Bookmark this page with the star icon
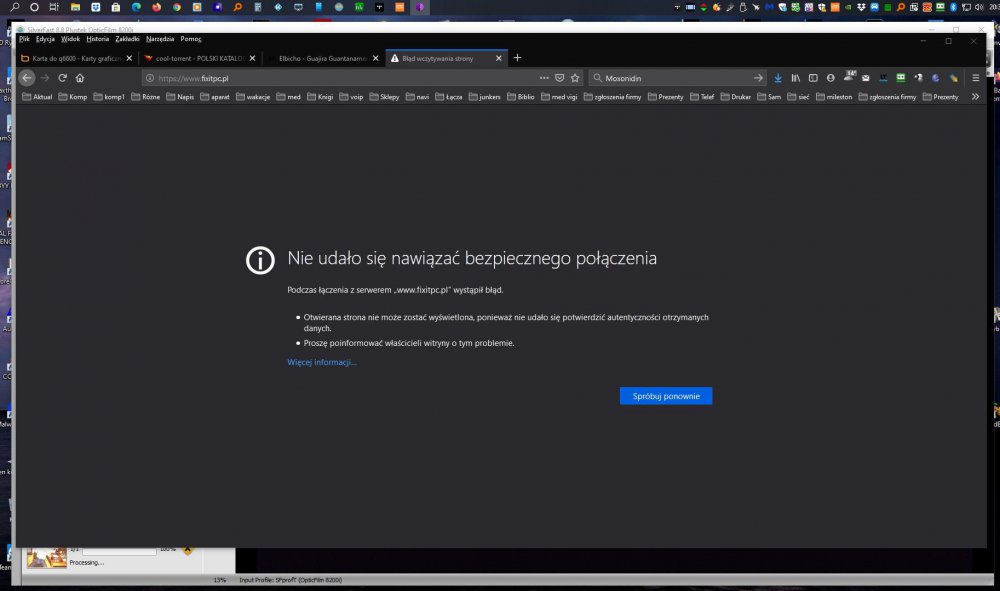This screenshot has height=591, width=1000. click(575, 78)
